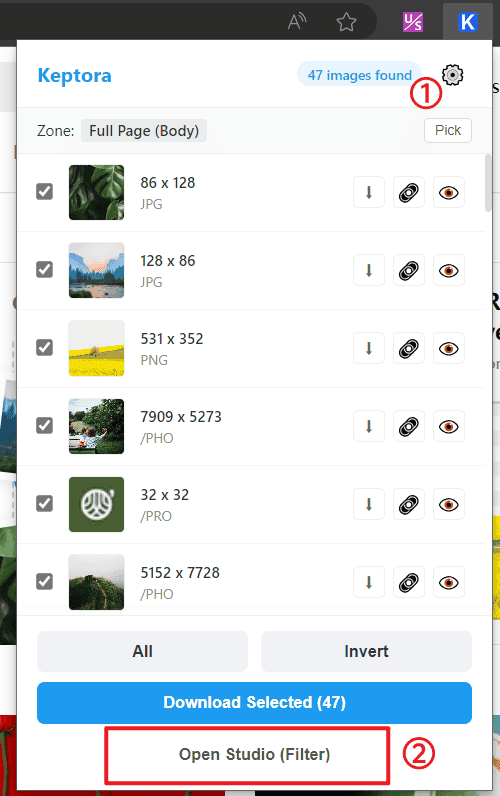Uncheck the 86 x 128 image checkbox

coord(45,192)
